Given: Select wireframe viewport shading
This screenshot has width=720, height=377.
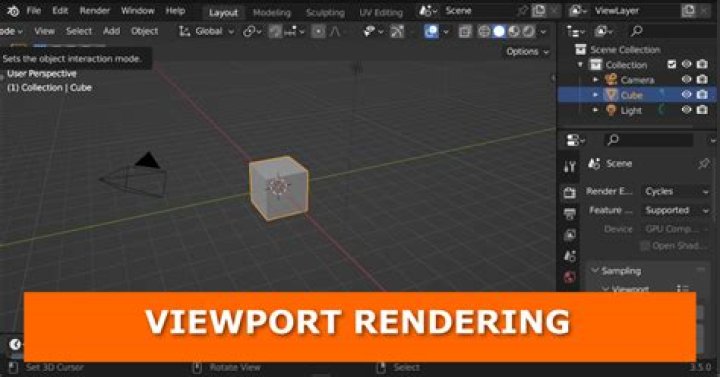Looking at the screenshot, I should tap(484, 31).
